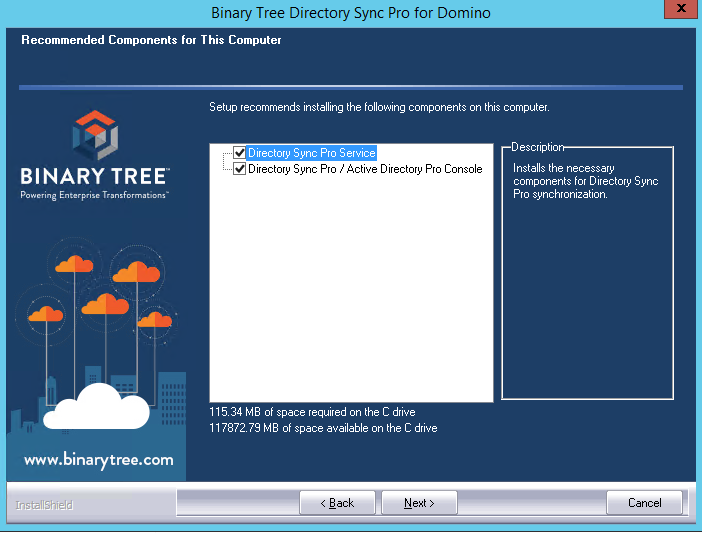Click the www.binarytree.com text
The width and height of the screenshot is (702, 533).
[x=98, y=460]
